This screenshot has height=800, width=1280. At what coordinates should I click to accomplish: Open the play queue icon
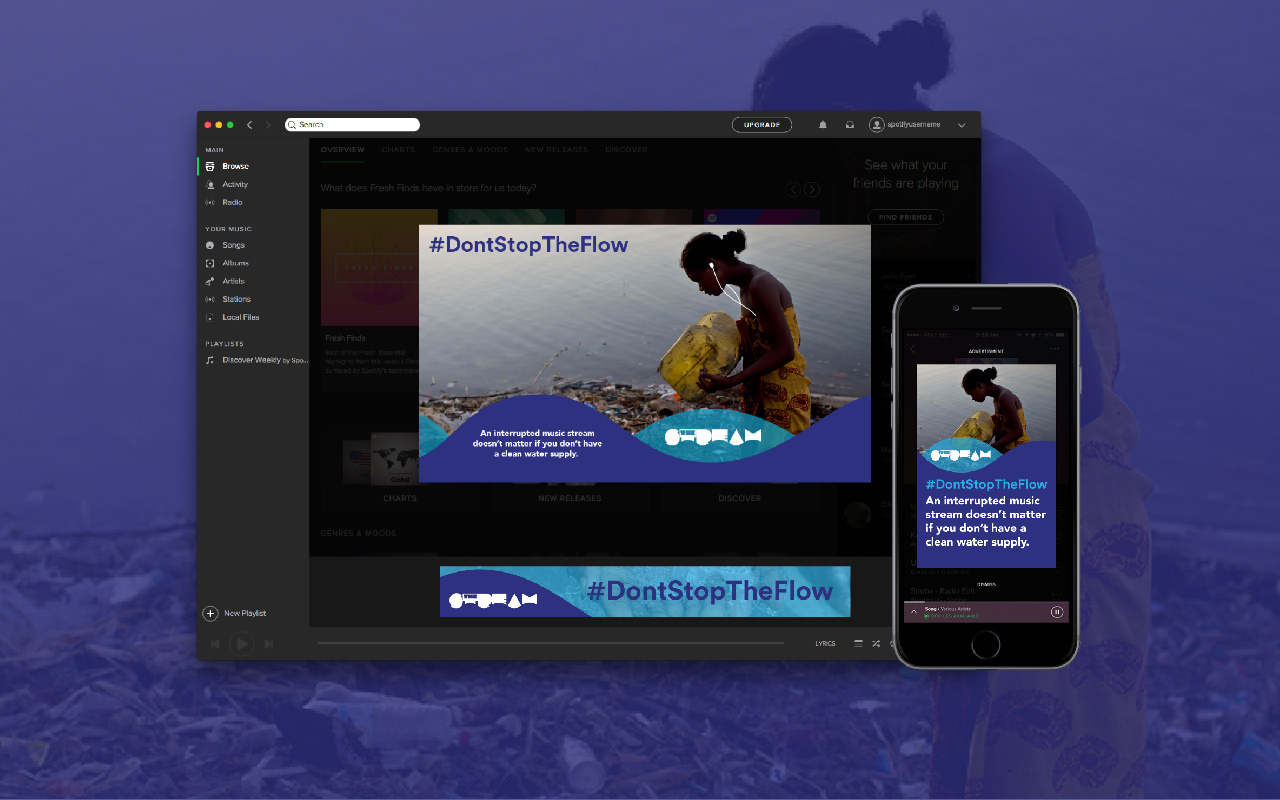[x=858, y=644]
